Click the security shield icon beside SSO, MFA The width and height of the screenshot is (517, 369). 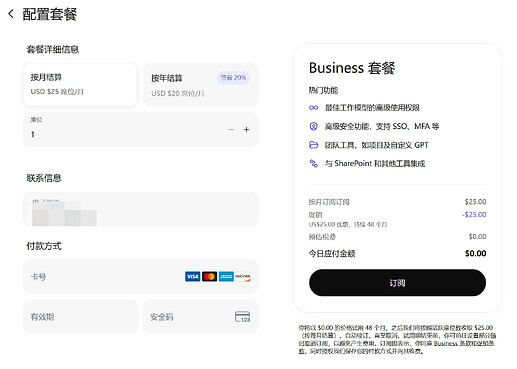313,126
